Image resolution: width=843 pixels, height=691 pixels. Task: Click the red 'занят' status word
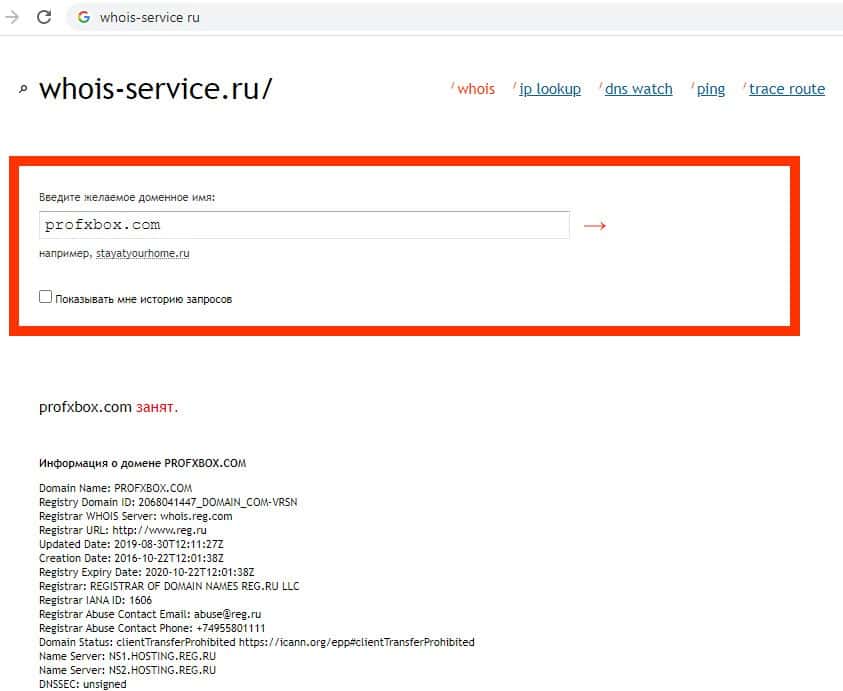[x=156, y=407]
